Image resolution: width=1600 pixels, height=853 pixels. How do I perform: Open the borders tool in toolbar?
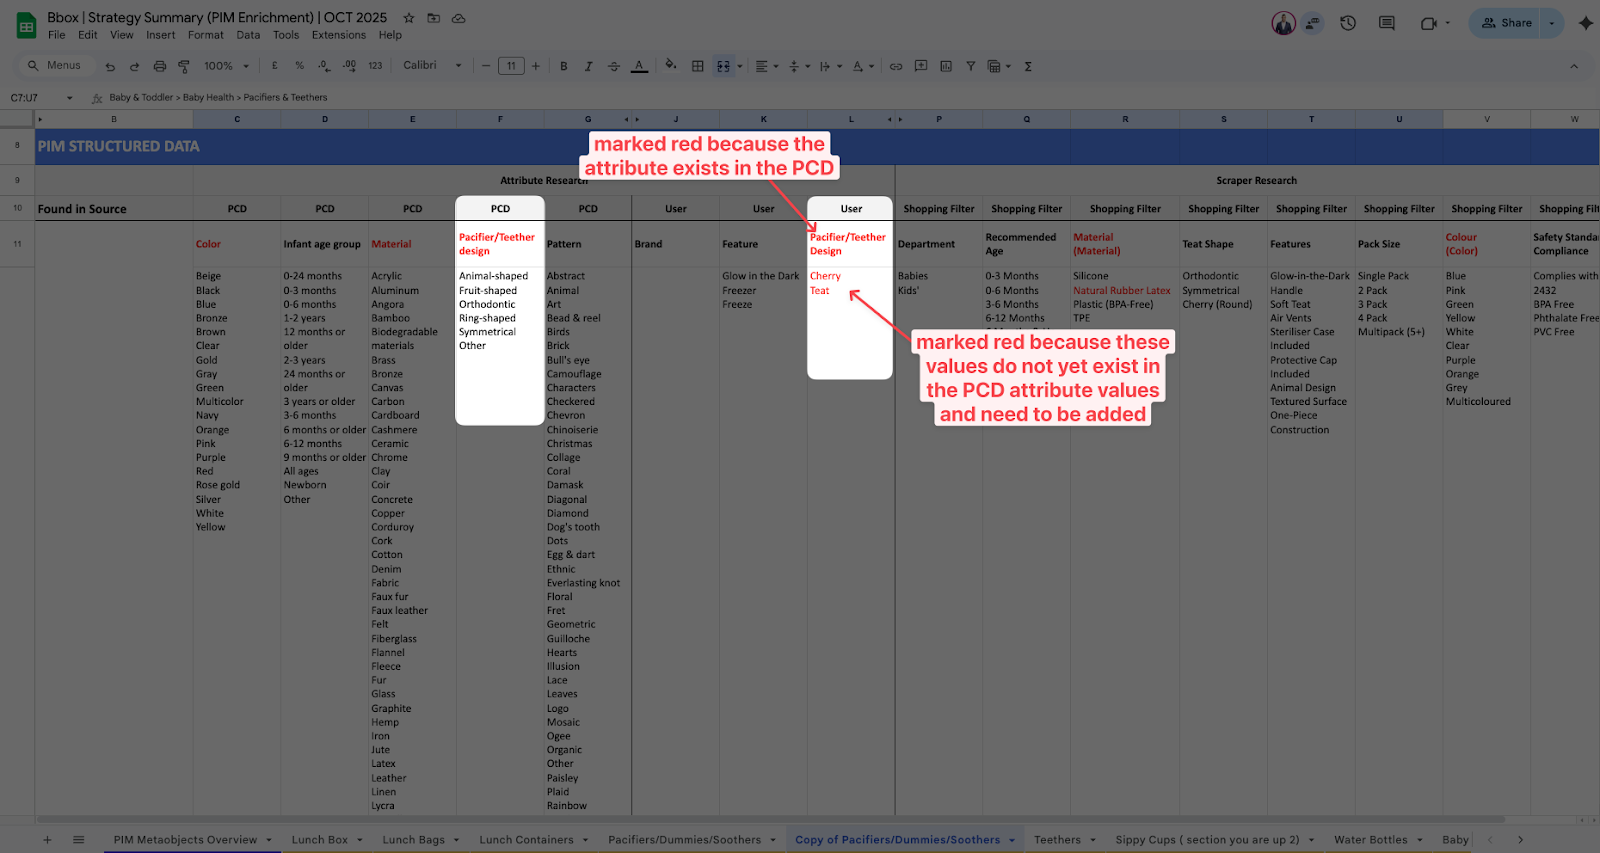[x=698, y=66]
